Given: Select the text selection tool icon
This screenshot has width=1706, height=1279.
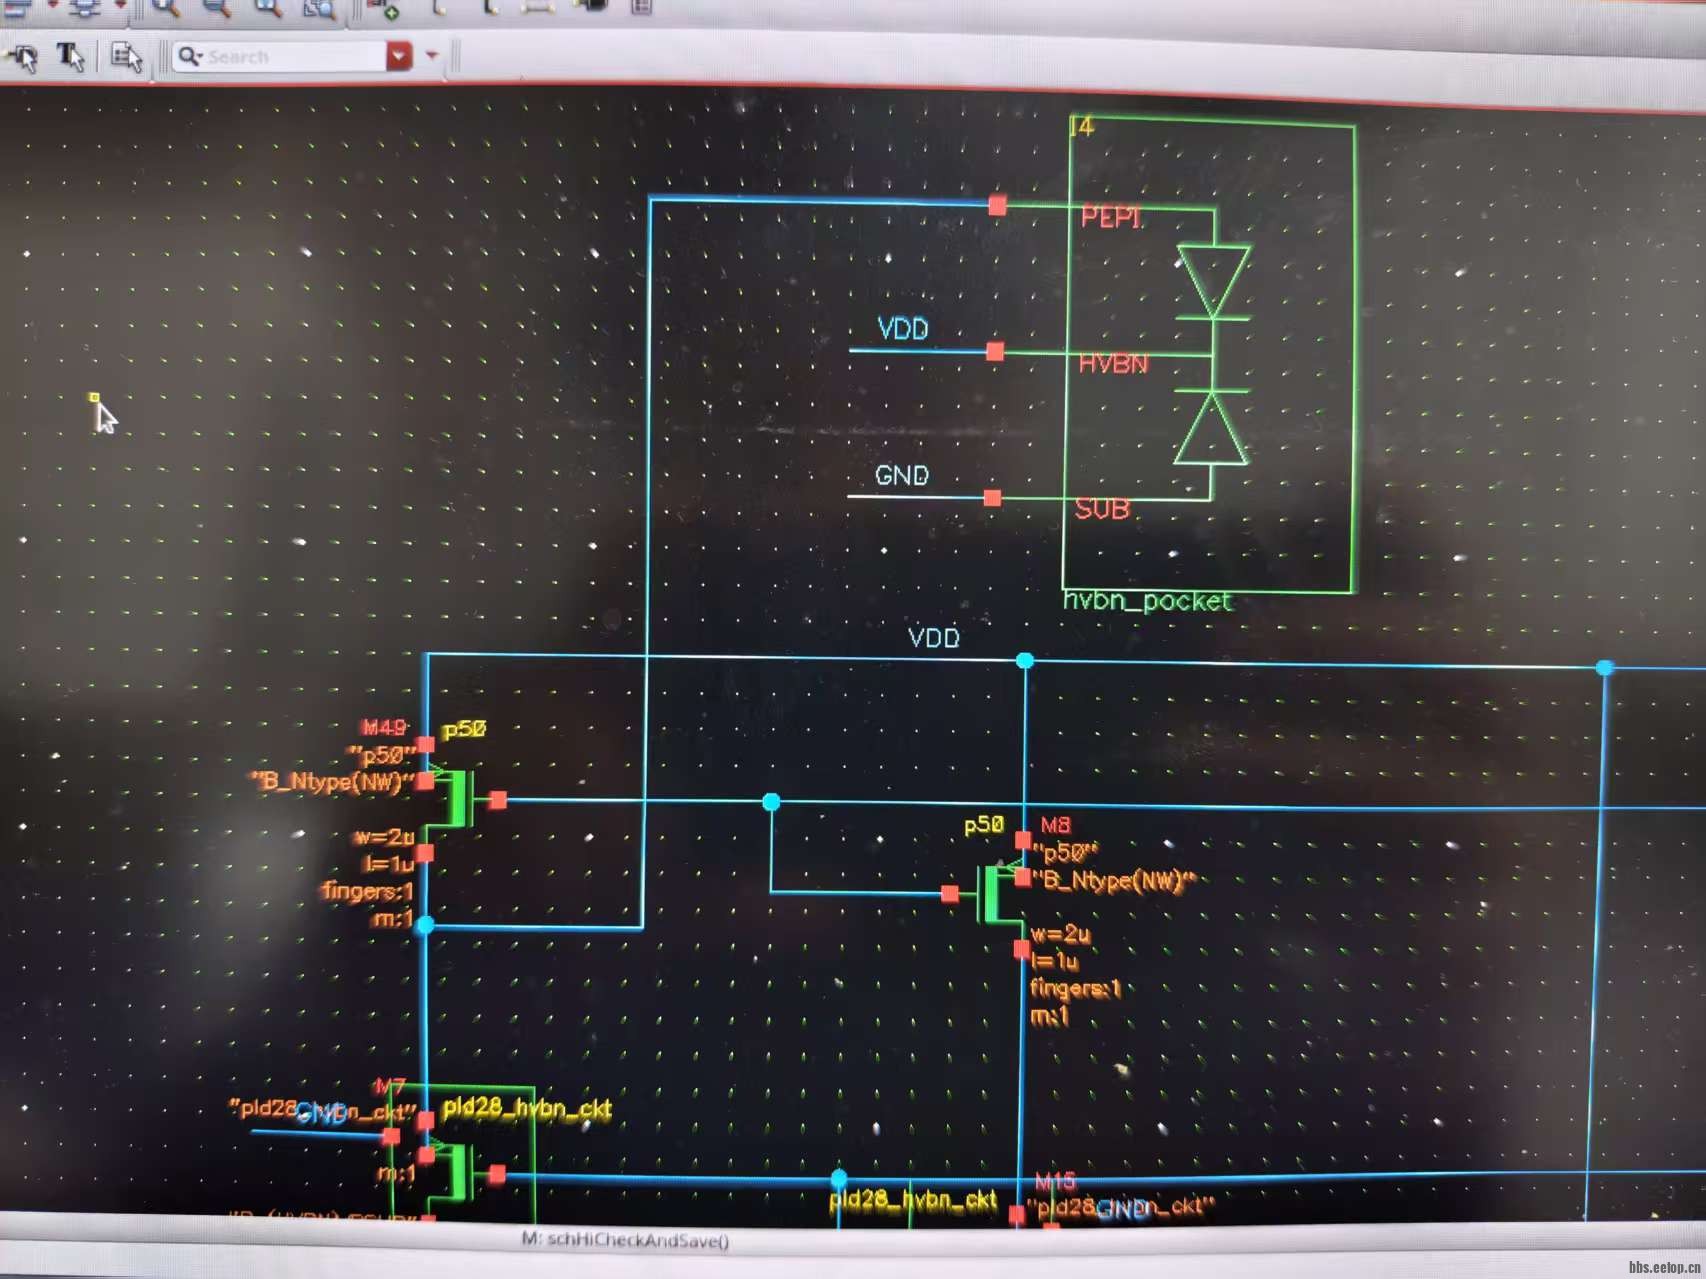Looking at the screenshot, I should tap(70, 57).
